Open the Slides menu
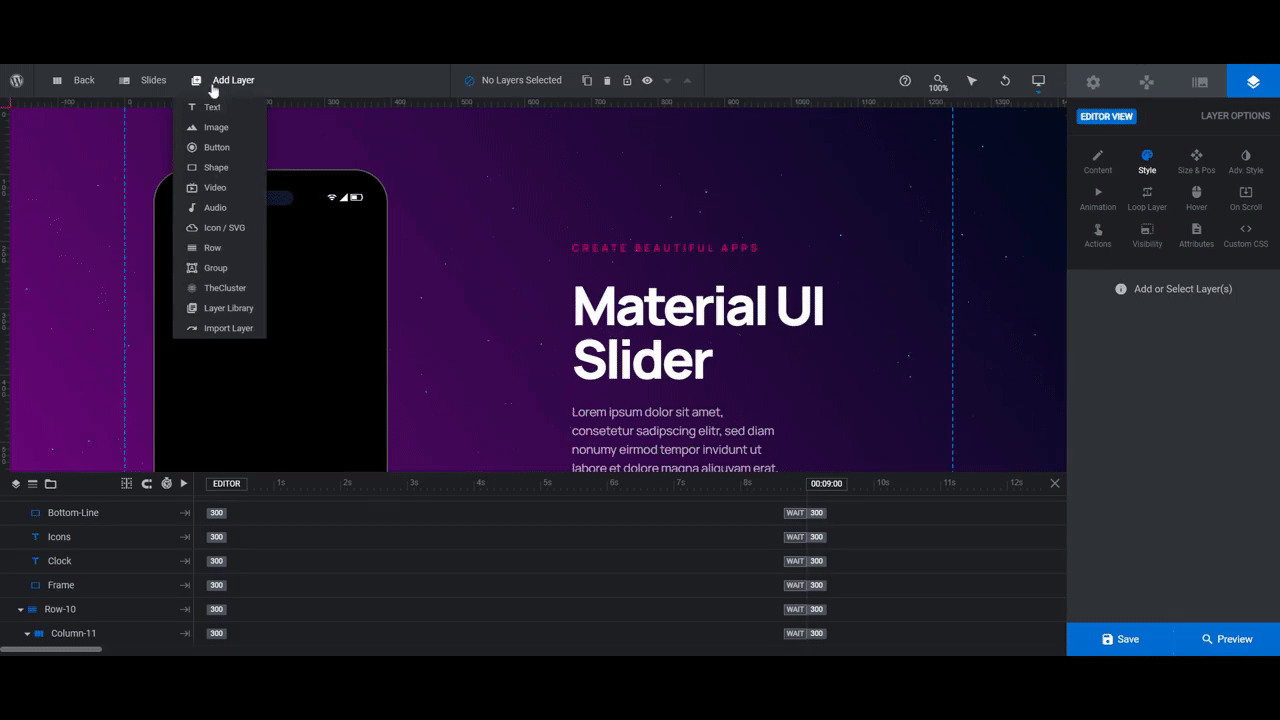1280x720 pixels. pyautogui.click(x=143, y=81)
